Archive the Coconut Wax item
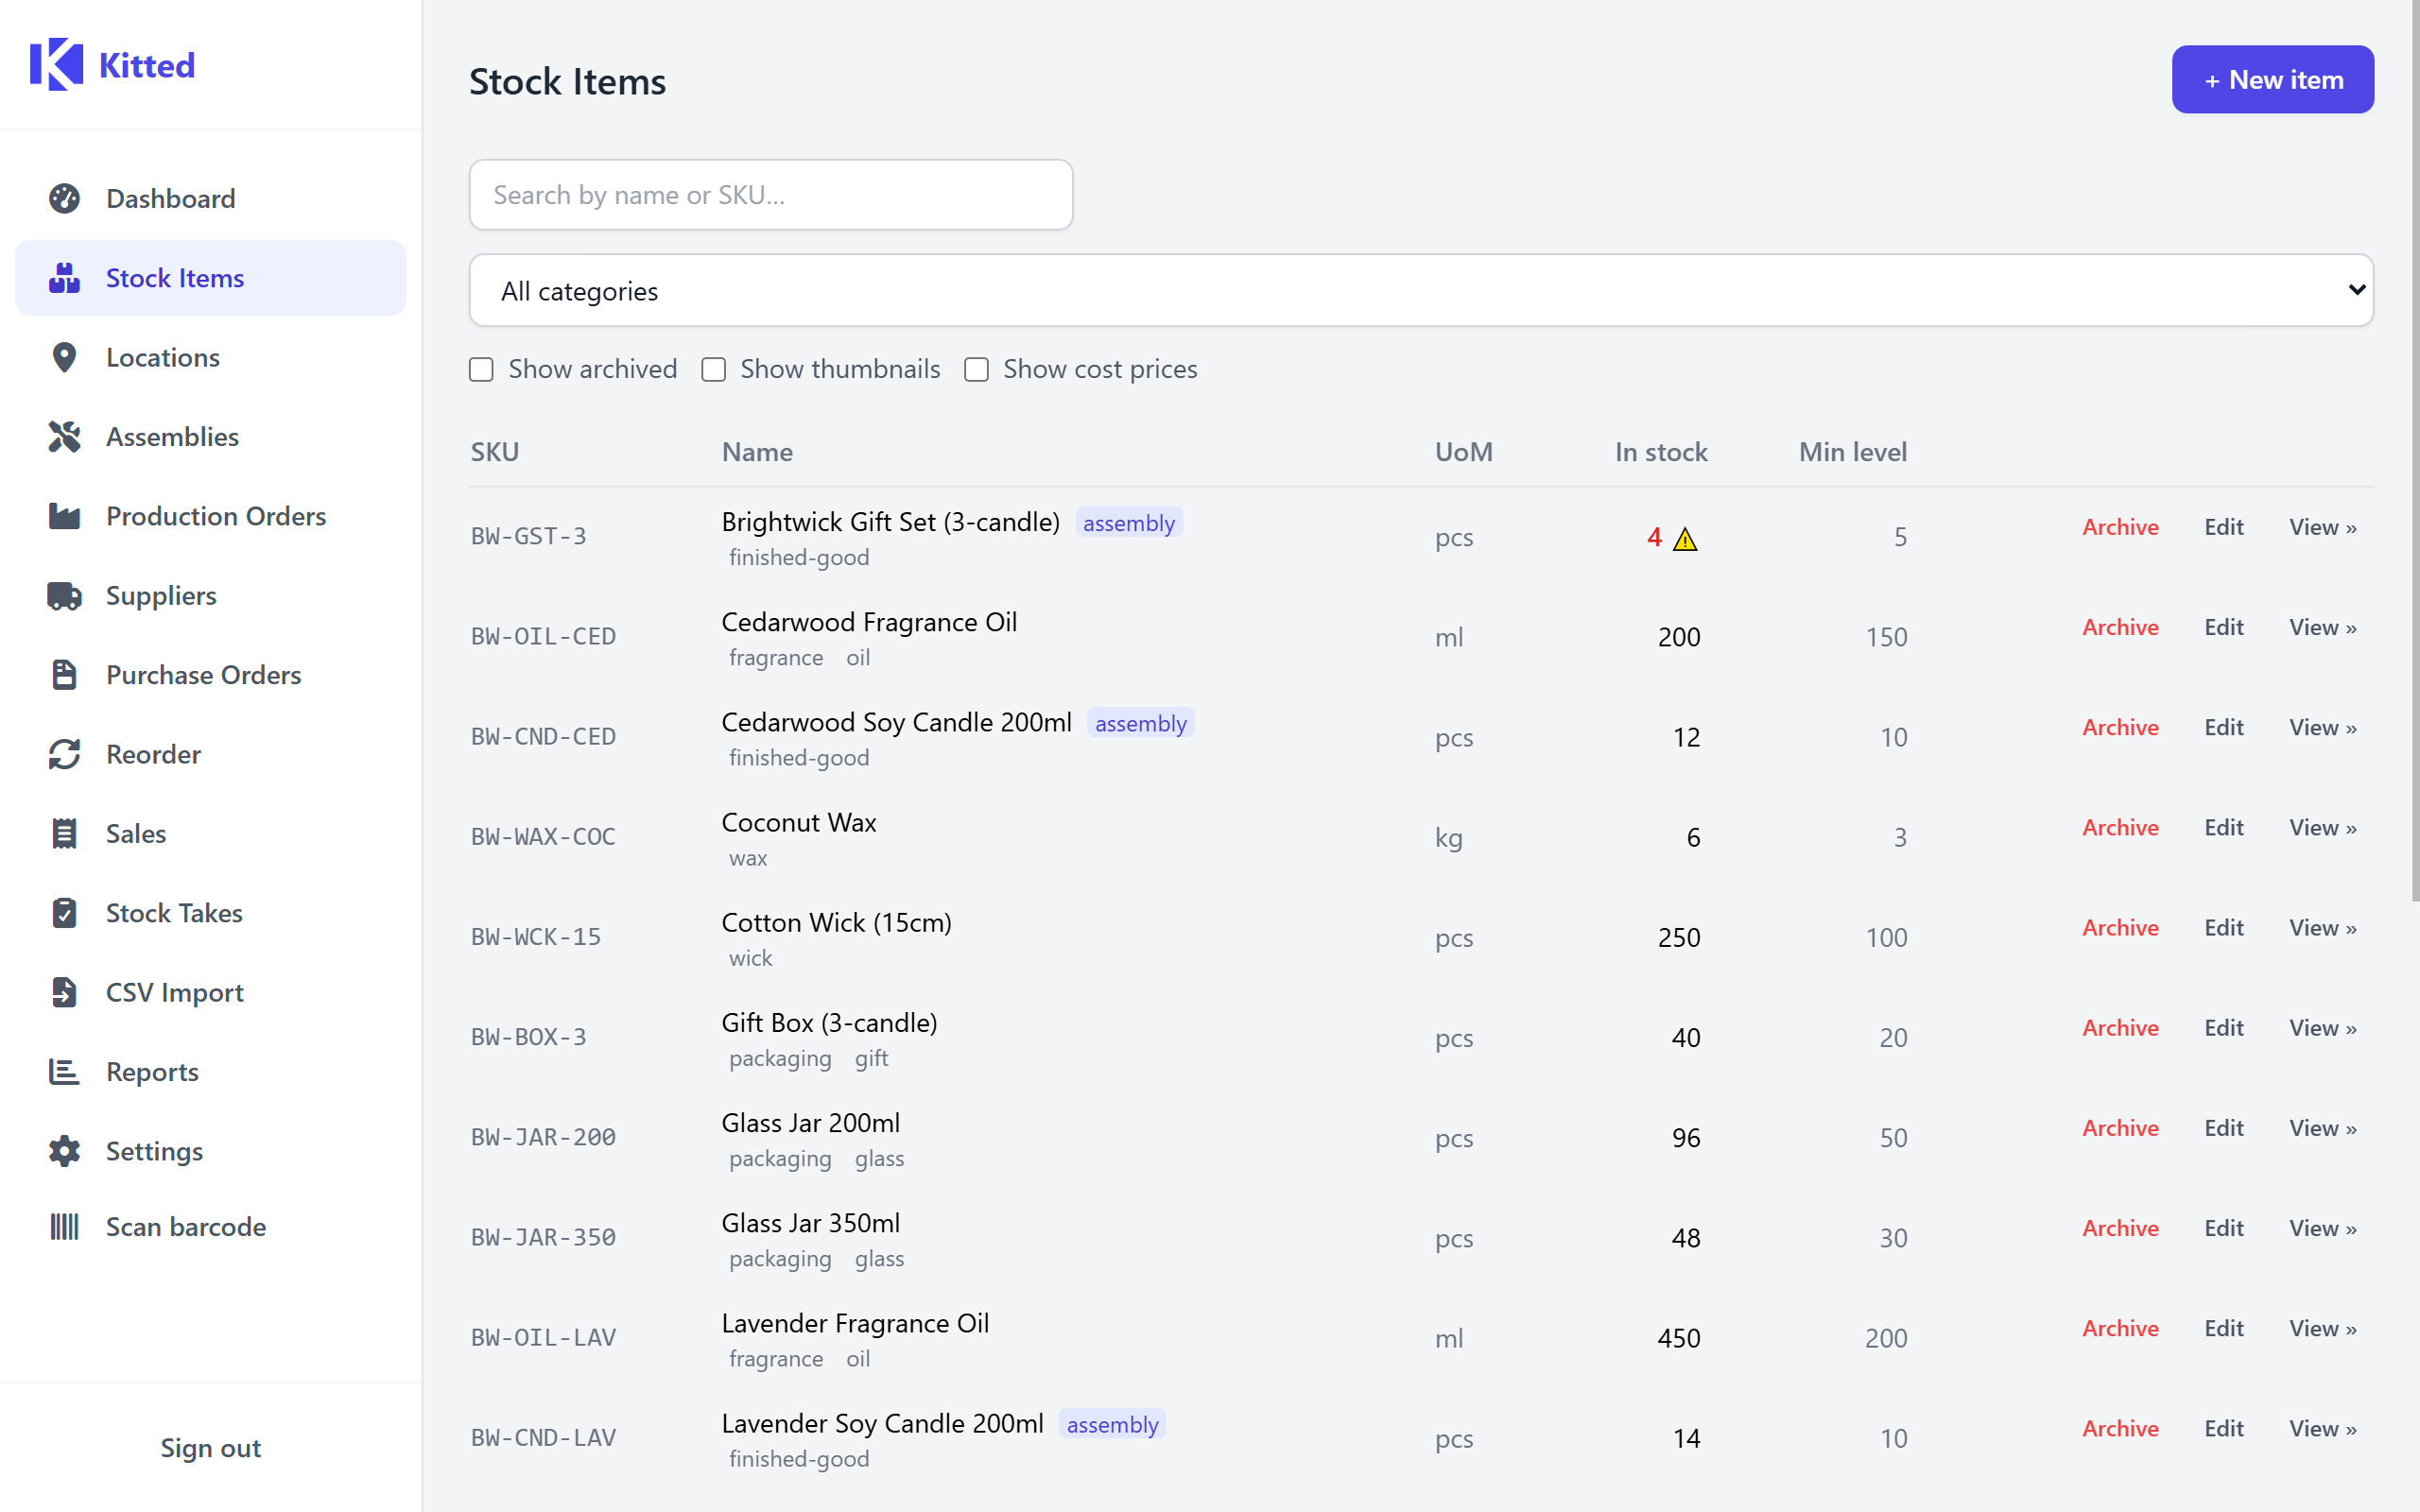The height and width of the screenshot is (1512, 2420). point(2119,827)
